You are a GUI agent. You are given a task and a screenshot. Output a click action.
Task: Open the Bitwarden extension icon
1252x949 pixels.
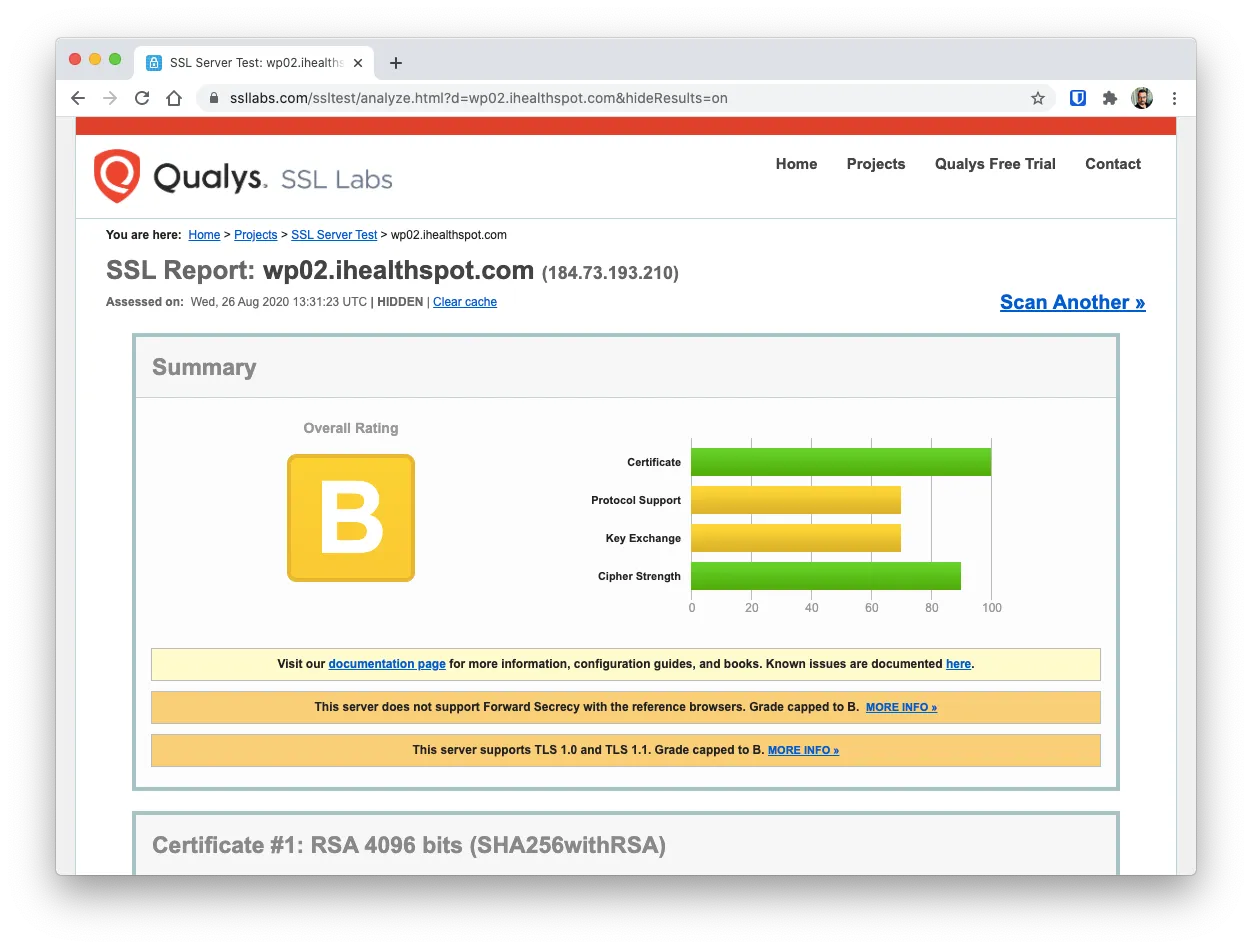pos(1078,98)
